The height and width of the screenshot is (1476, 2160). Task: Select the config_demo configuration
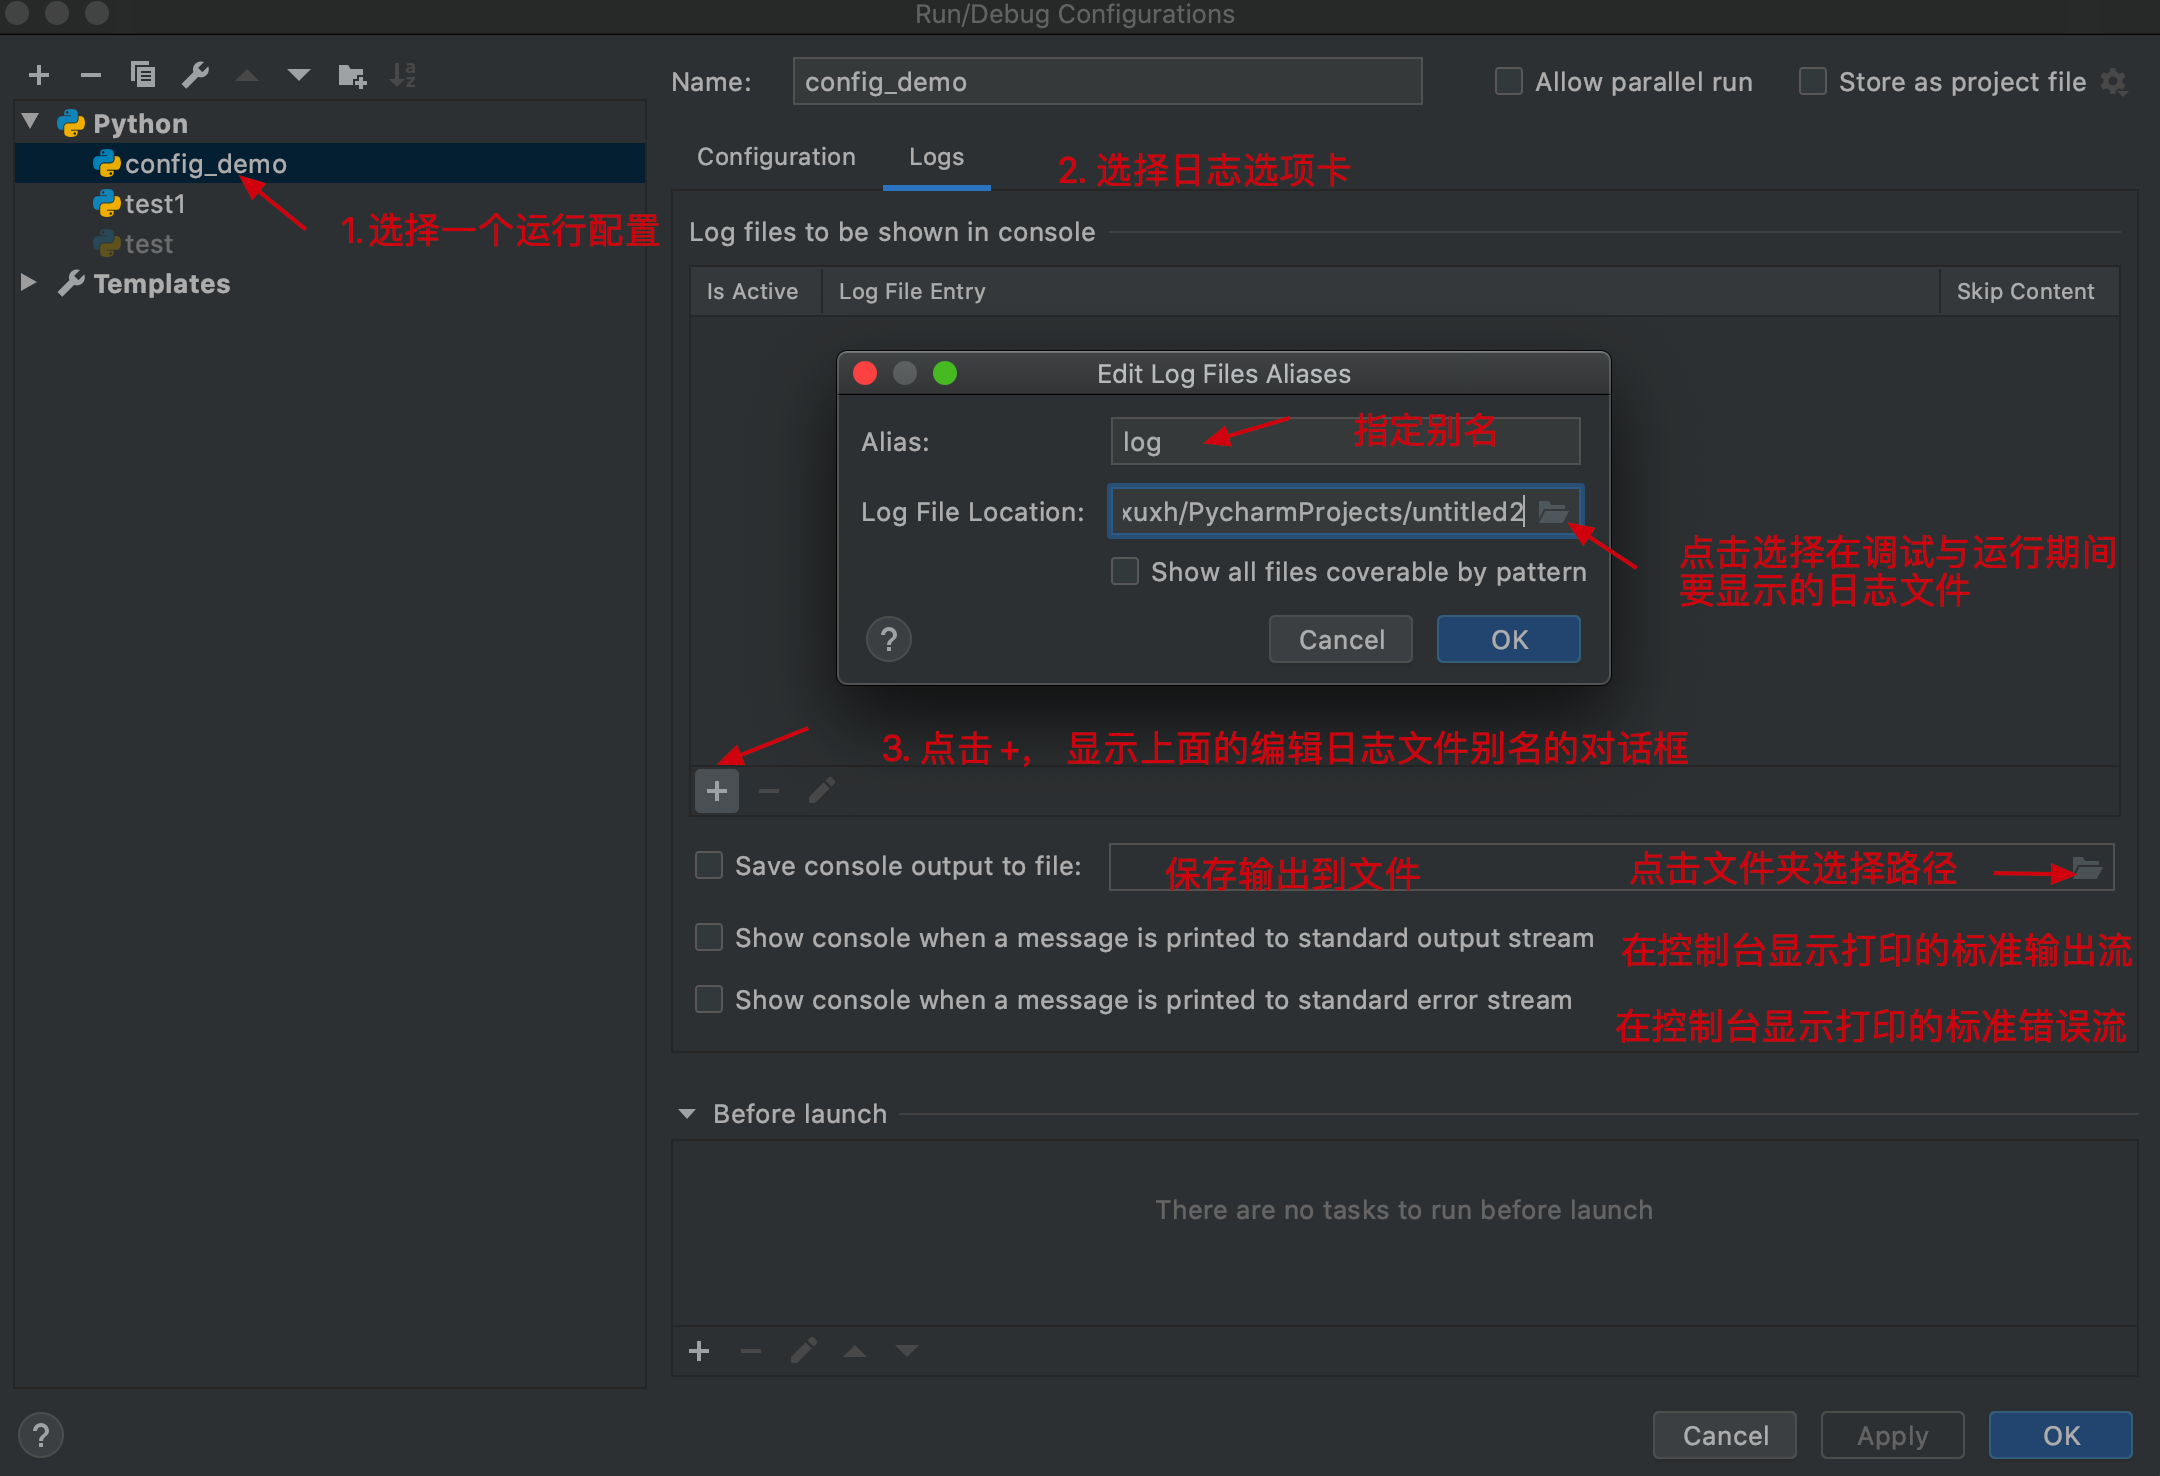(330, 163)
